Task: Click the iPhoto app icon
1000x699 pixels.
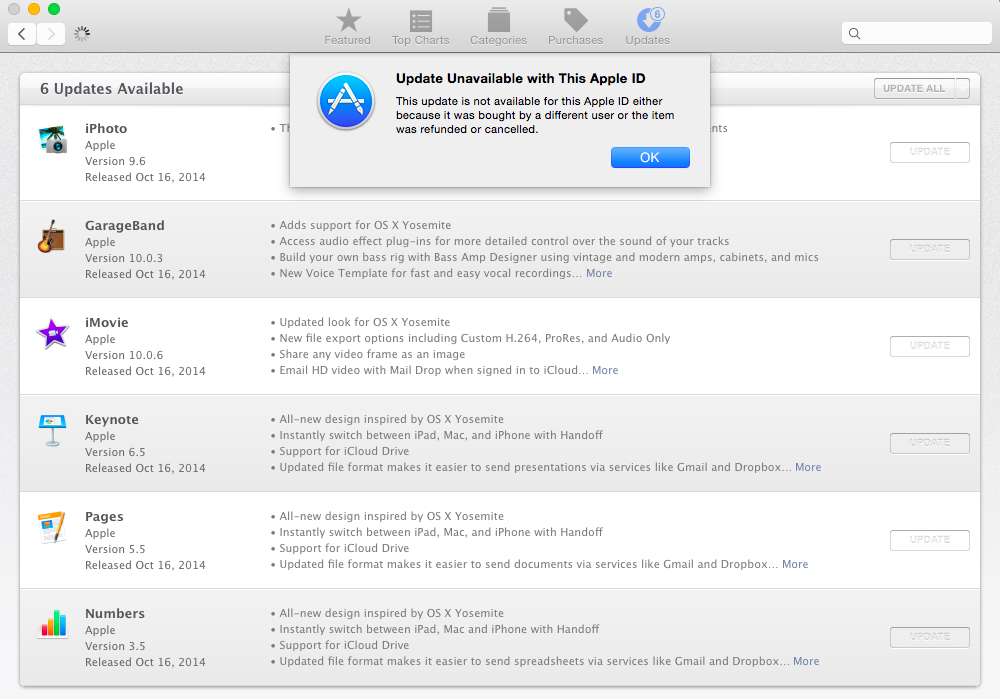Action: [x=53, y=140]
